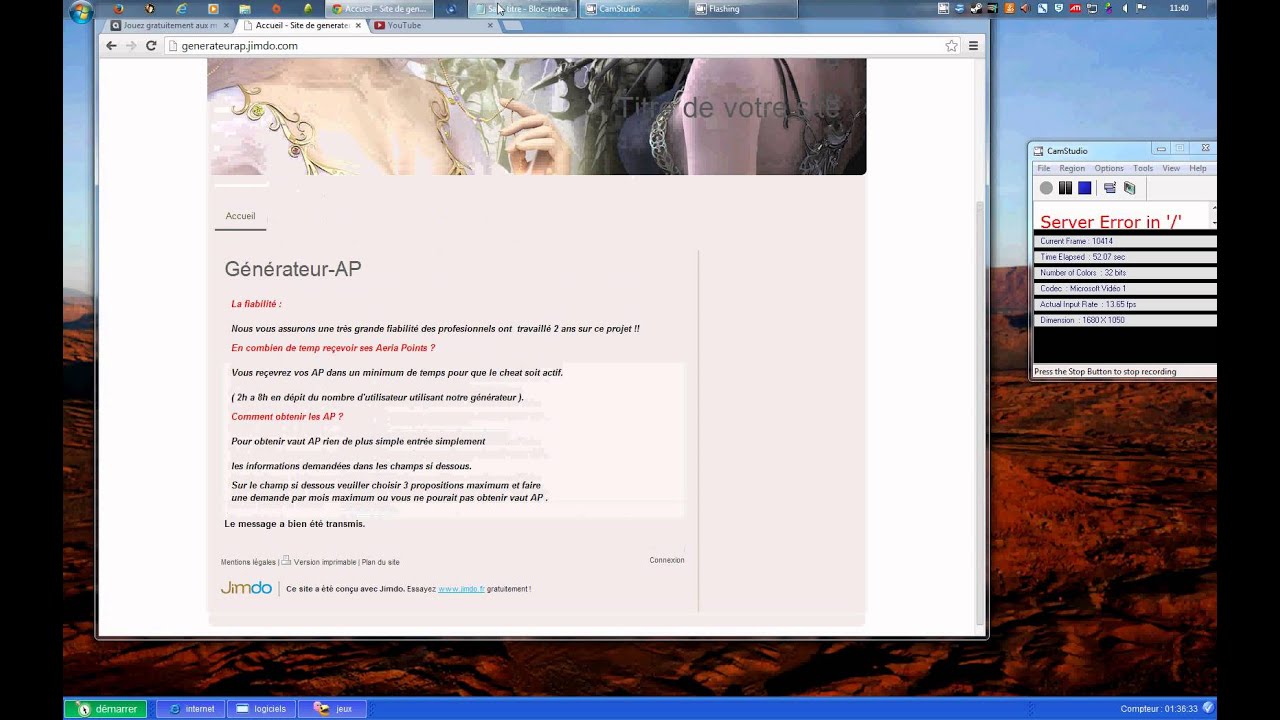
Task: Click the green démarrer button
Action: click(107, 709)
